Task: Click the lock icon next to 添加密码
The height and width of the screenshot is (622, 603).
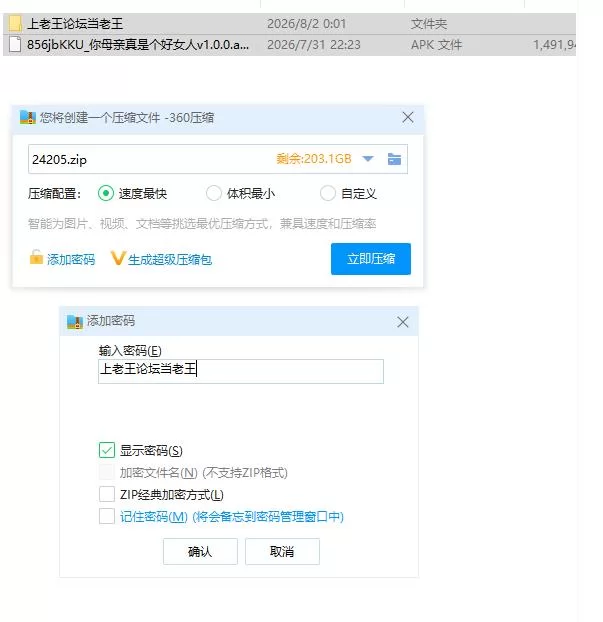Action: pos(36,257)
